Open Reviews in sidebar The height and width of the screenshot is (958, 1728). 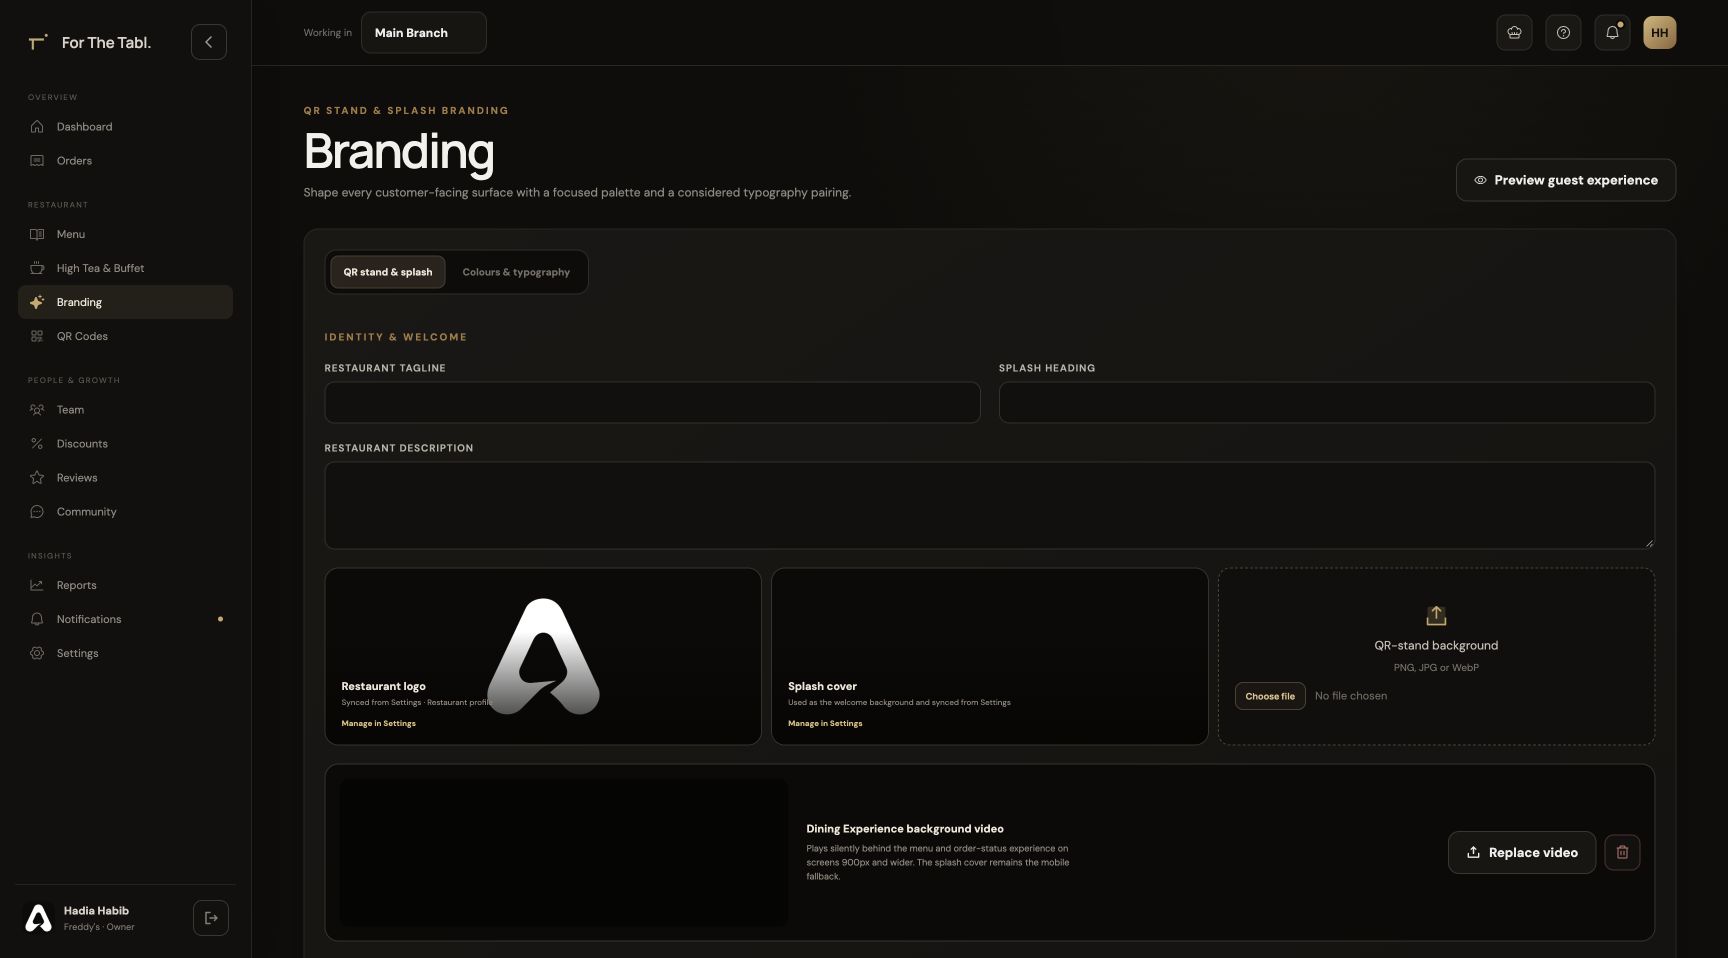point(125,478)
